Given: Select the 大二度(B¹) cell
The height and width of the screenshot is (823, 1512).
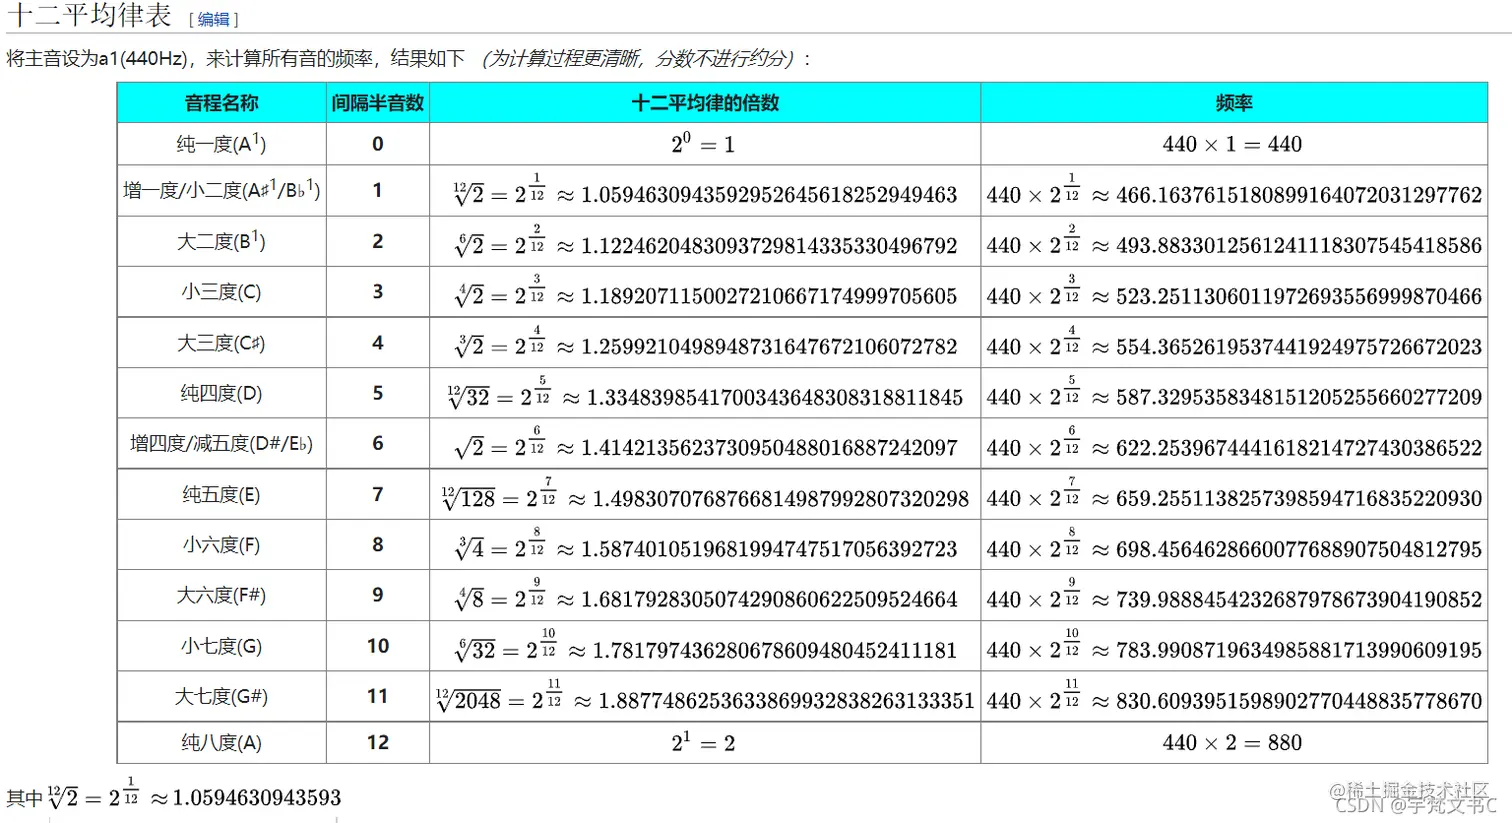Looking at the screenshot, I should 222,241.
